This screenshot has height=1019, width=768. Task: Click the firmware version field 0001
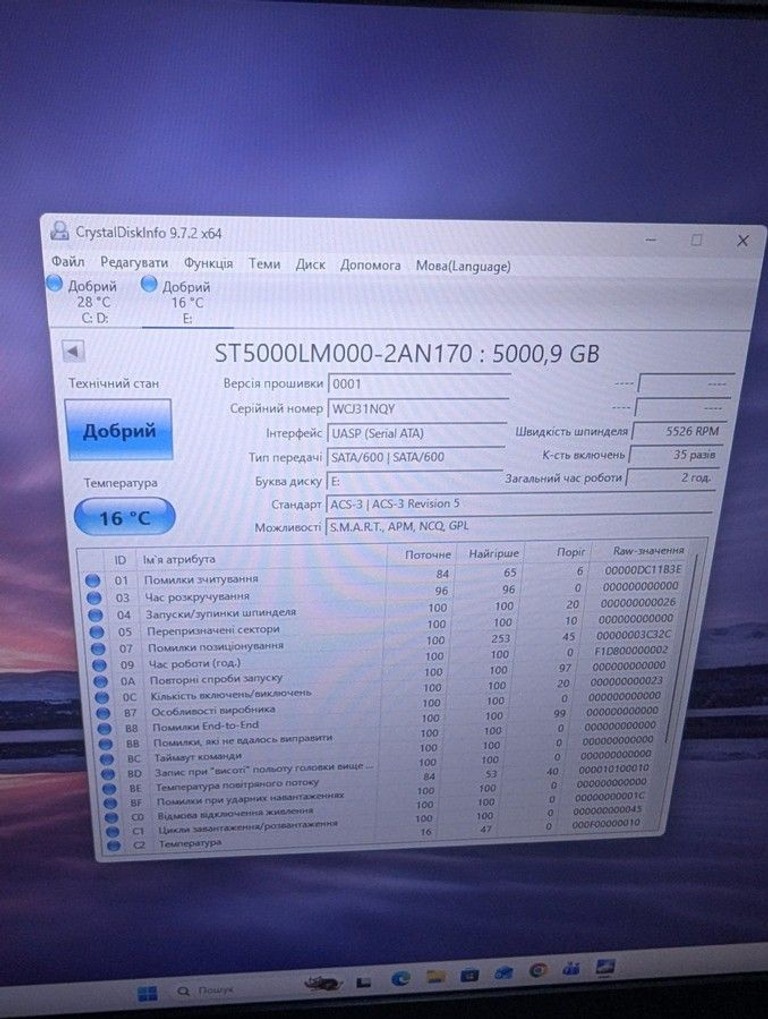pos(418,384)
